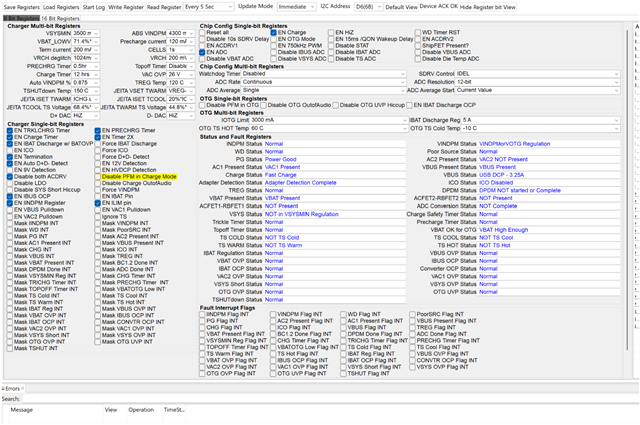
Task: Click the Search field in Errors panel
Action: click(x=329, y=398)
